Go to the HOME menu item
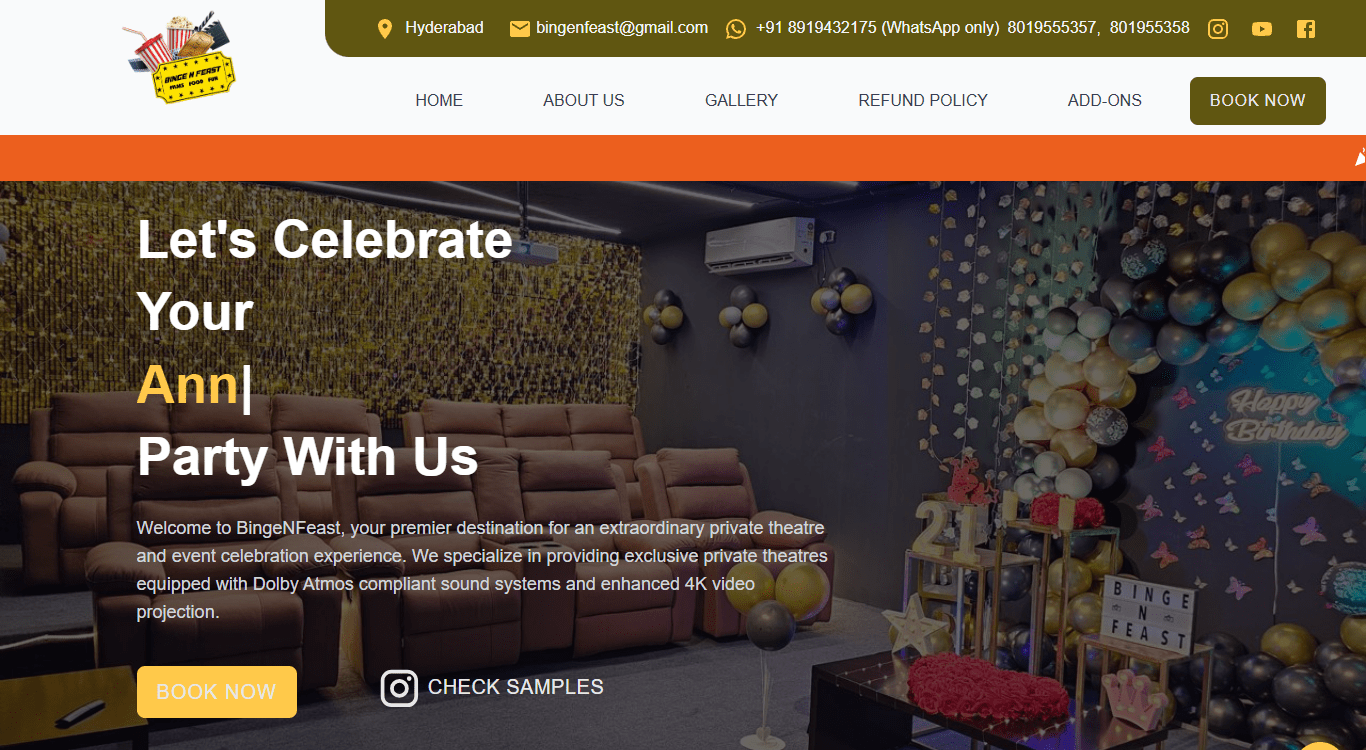 click(x=439, y=100)
